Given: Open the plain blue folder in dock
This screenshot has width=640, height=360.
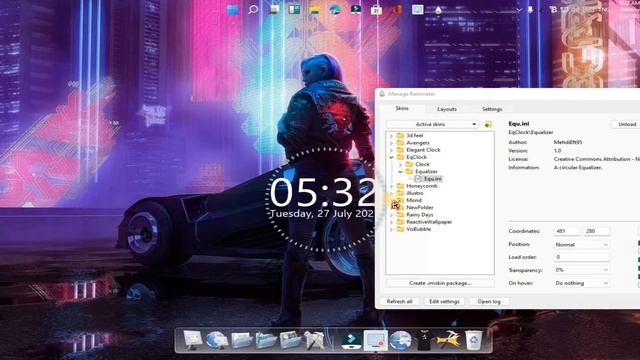Looking at the screenshot, I should [242, 340].
